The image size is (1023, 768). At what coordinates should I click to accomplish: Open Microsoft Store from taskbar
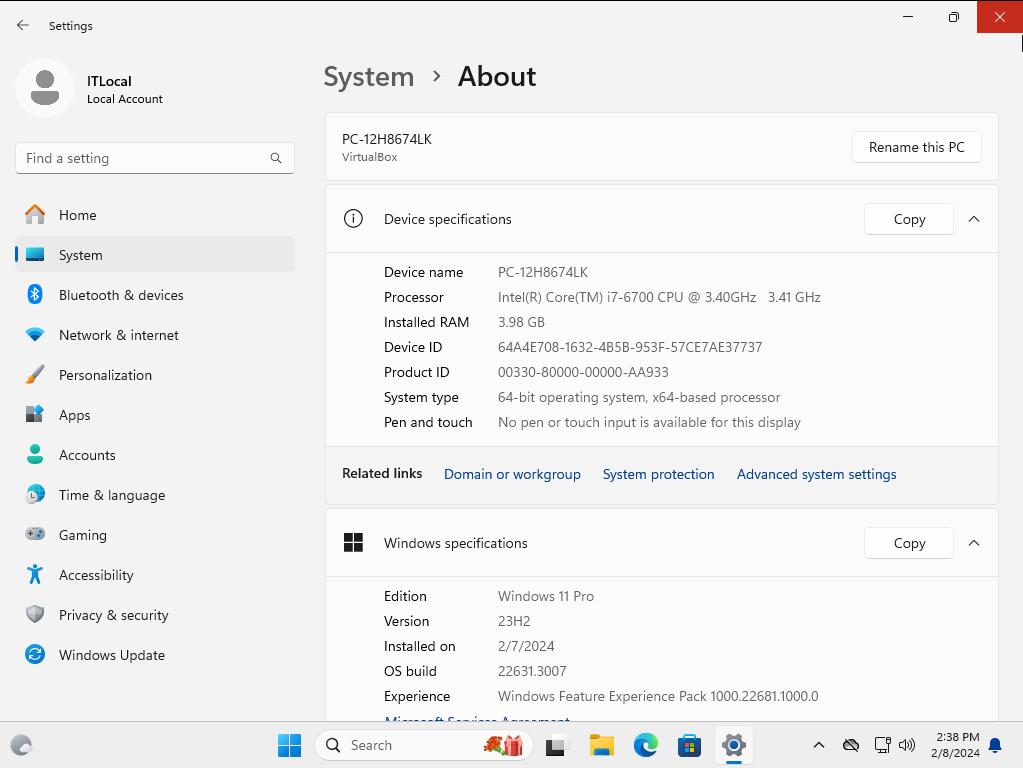[689, 745]
